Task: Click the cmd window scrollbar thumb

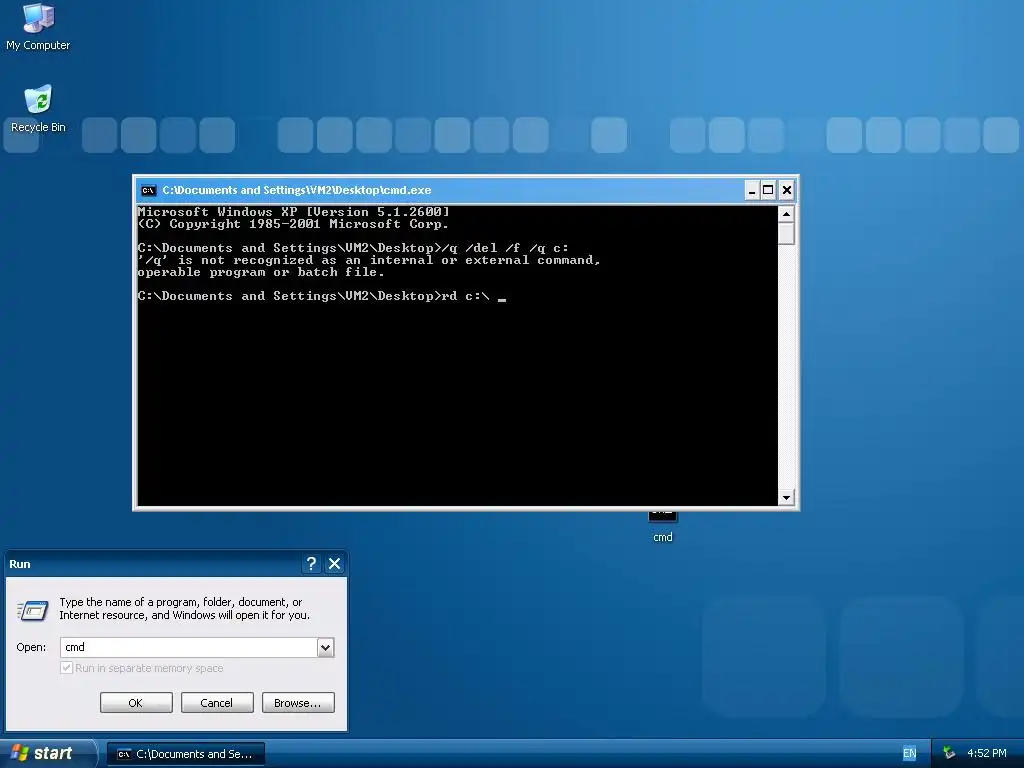Action: click(x=786, y=233)
